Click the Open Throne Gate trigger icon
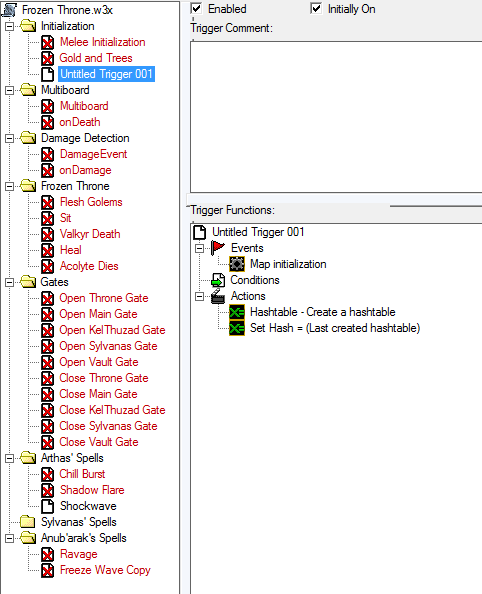 [x=47, y=298]
